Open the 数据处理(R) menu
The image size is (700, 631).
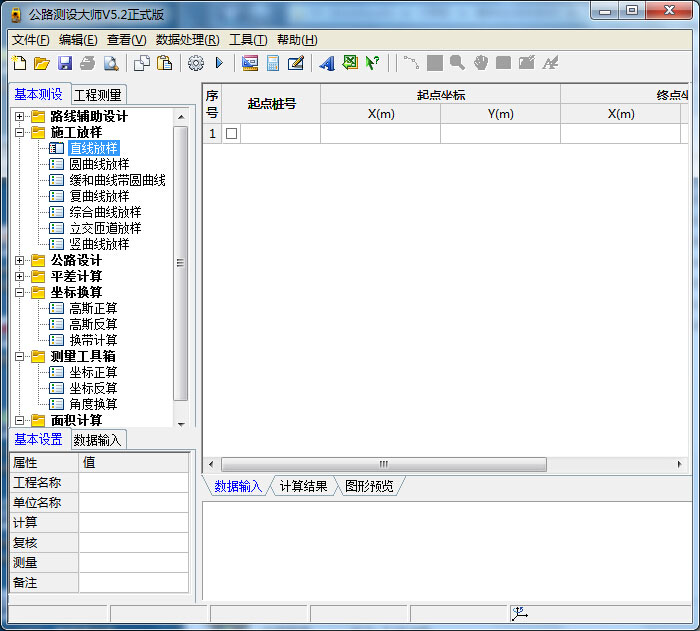(x=188, y=40)
